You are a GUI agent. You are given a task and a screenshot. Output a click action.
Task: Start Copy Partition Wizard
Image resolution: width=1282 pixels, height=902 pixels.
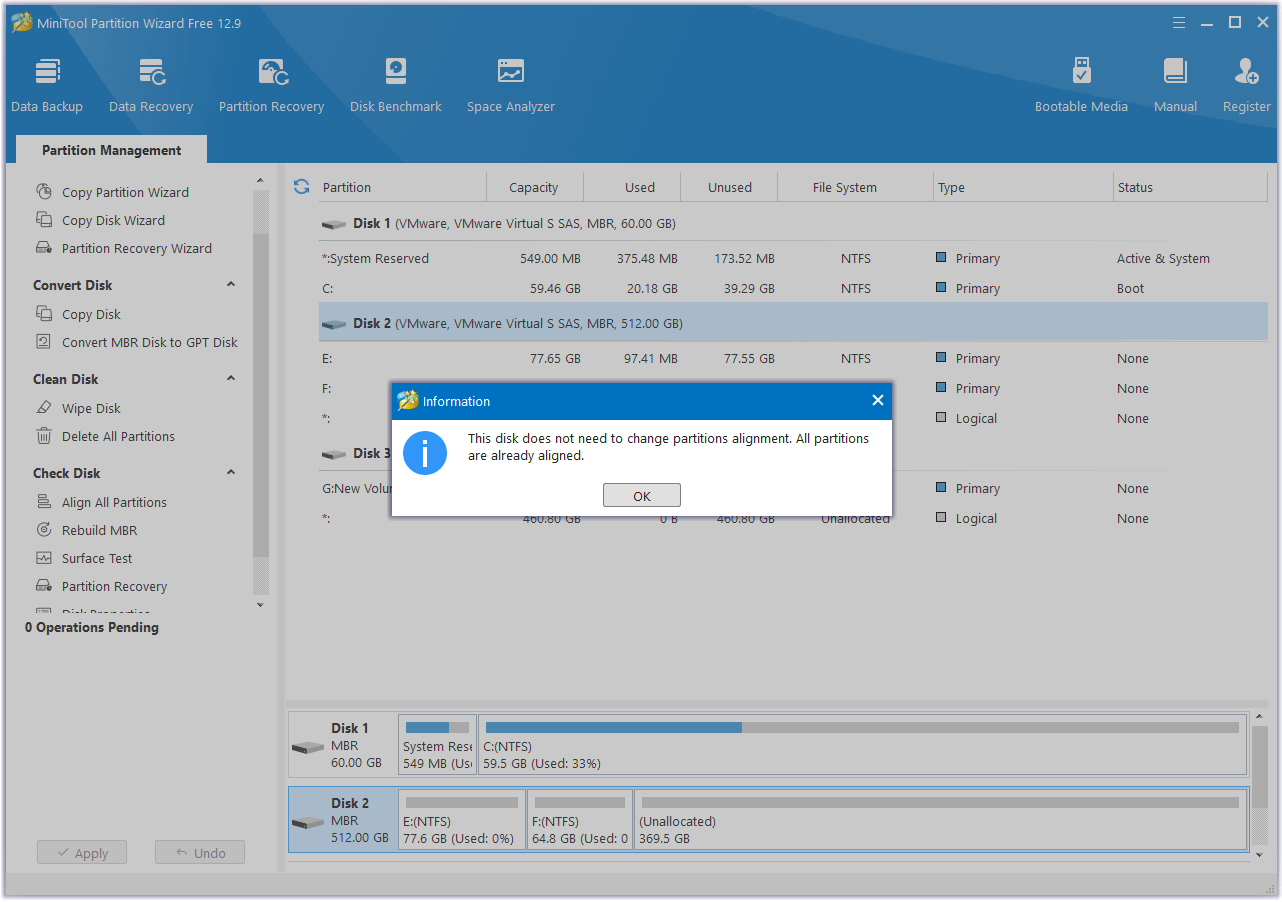coord(125,192)
